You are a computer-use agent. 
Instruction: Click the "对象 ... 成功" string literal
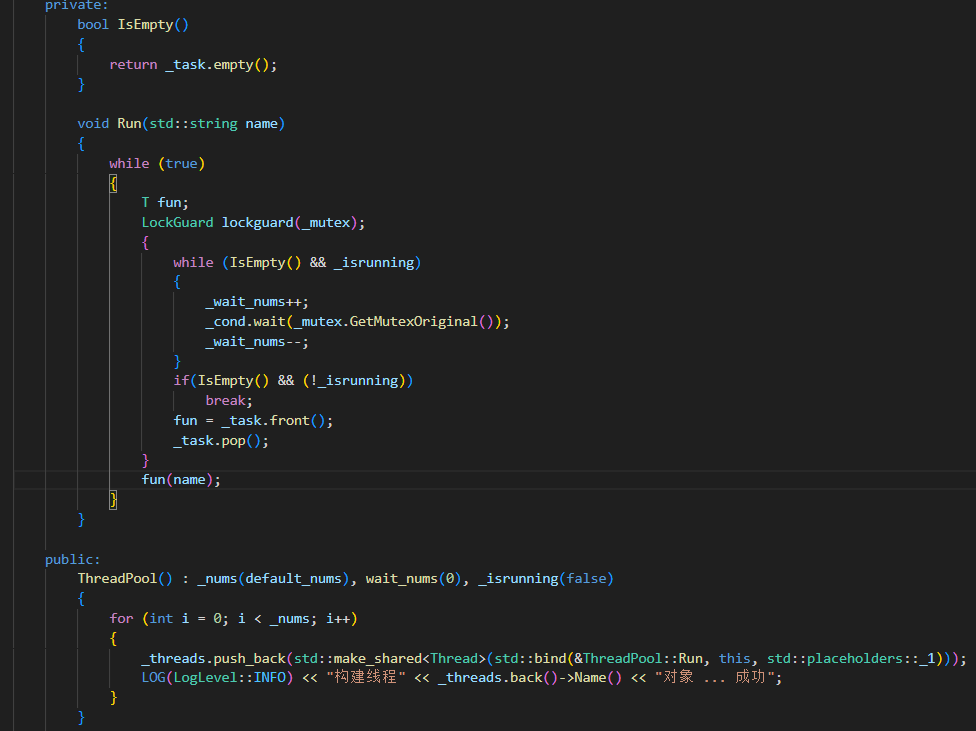click(714, 677)
